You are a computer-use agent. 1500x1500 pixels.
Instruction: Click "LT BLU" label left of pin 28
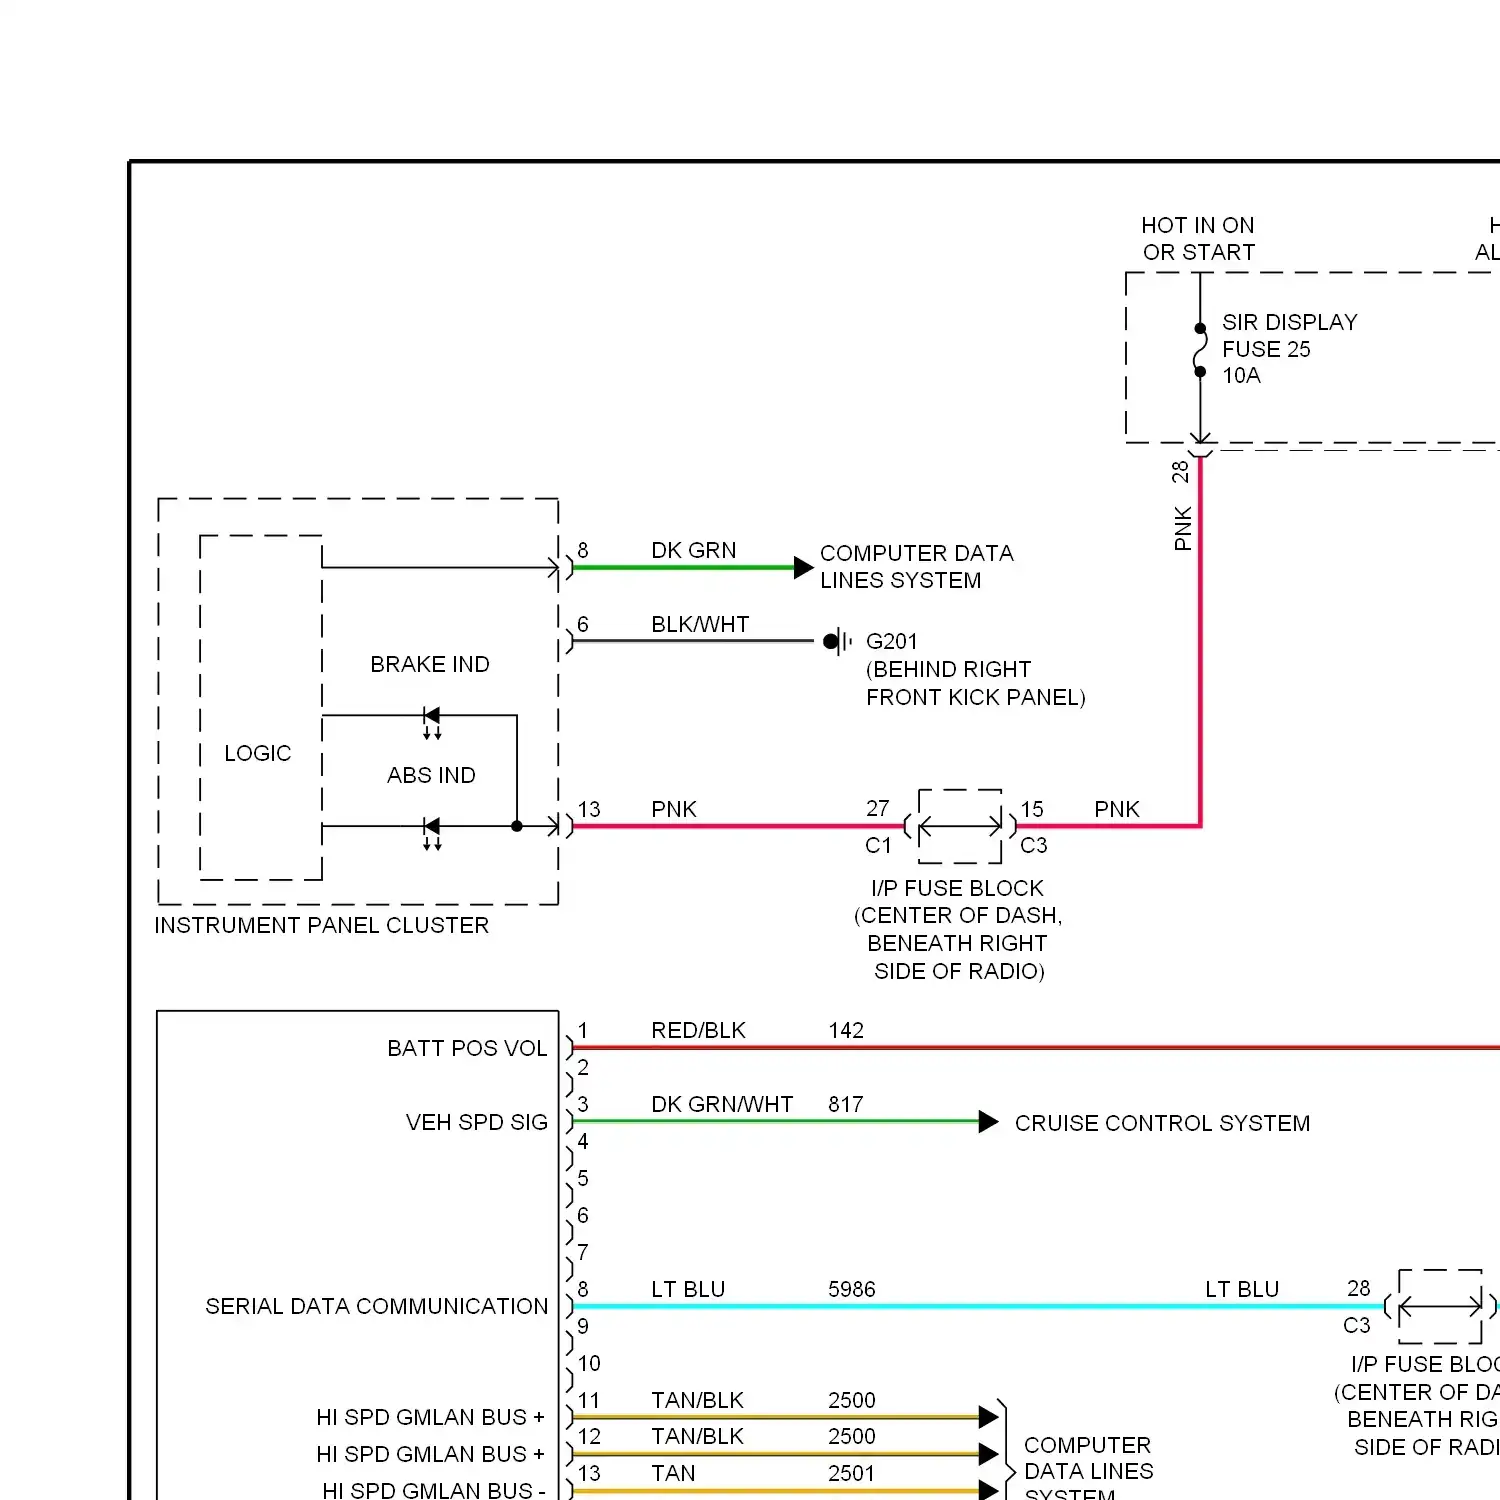[x=1242, y=1290]
